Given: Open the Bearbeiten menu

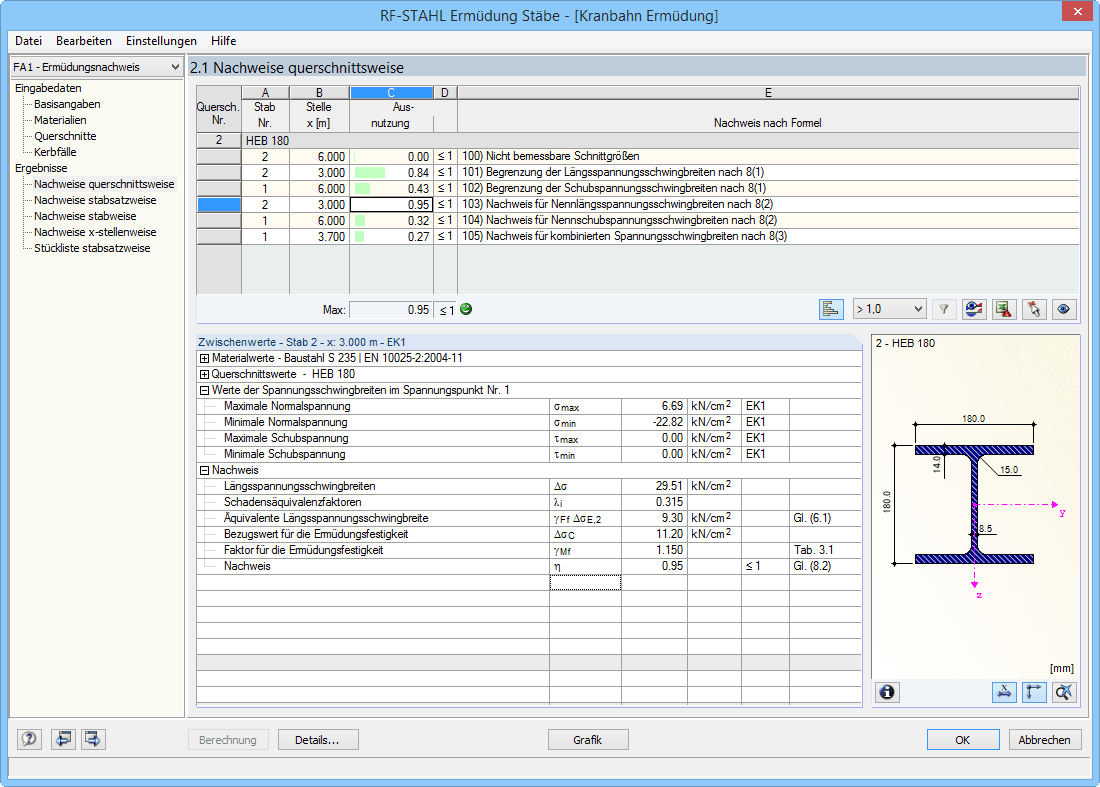Looking at the screenshot, I should click(x=83, y=41).
